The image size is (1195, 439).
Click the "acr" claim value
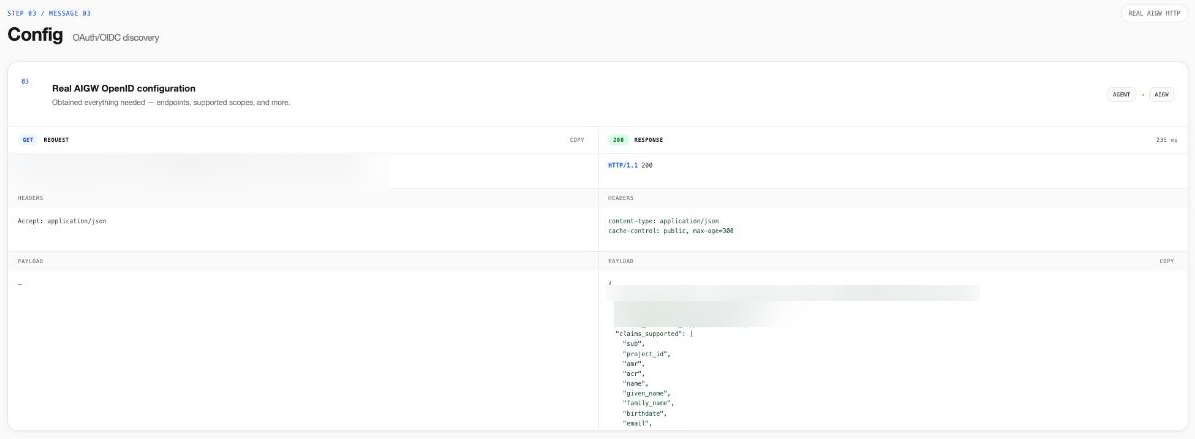(633, 373)
